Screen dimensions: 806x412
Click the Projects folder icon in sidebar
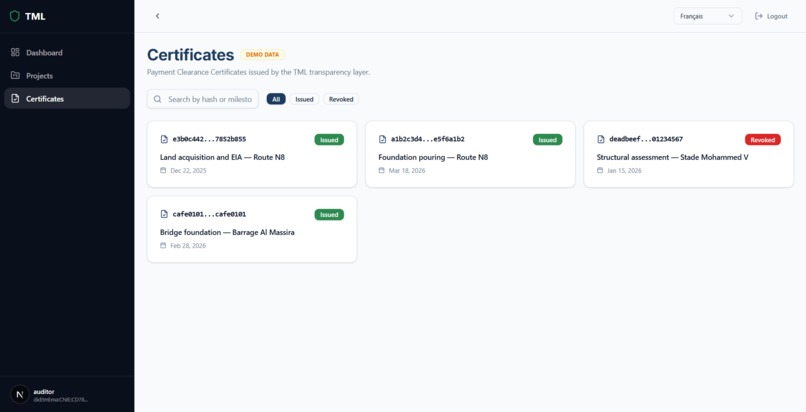click(x=15, y=76)
